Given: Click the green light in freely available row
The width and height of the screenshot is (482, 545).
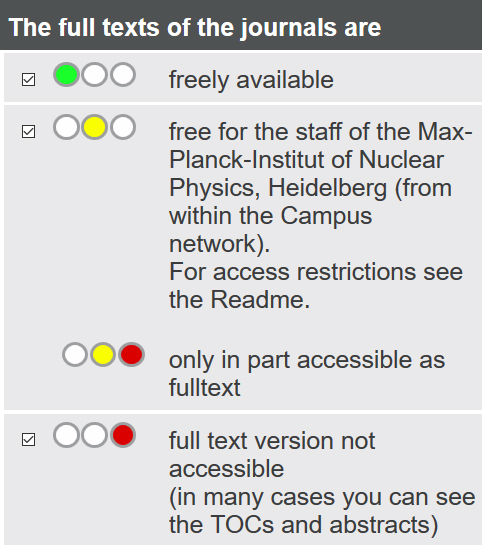Looking at the screenshot, I should coord(66,74).
